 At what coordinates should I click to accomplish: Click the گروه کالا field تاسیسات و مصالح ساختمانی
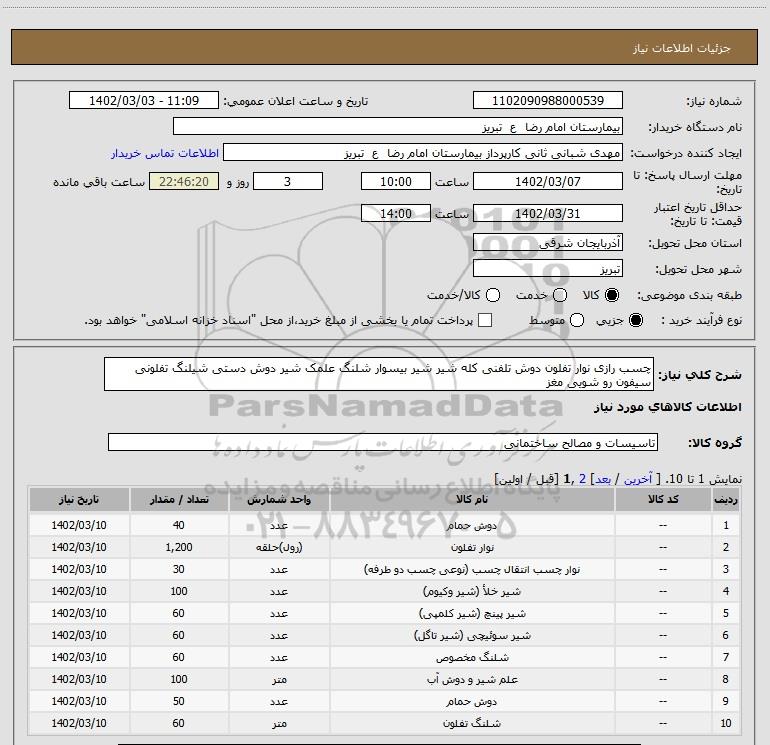(383, 442)
